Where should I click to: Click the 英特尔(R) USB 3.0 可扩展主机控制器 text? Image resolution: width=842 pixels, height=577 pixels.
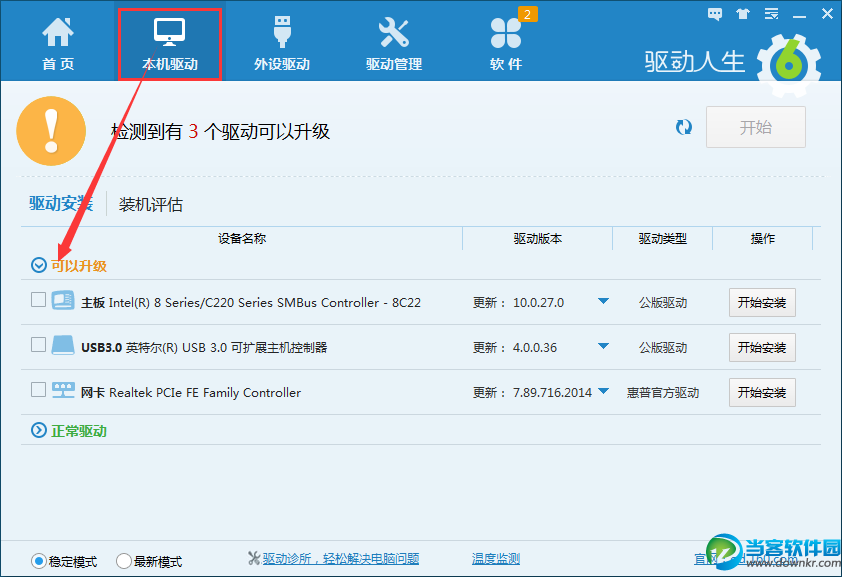click(x=226, y=348)
